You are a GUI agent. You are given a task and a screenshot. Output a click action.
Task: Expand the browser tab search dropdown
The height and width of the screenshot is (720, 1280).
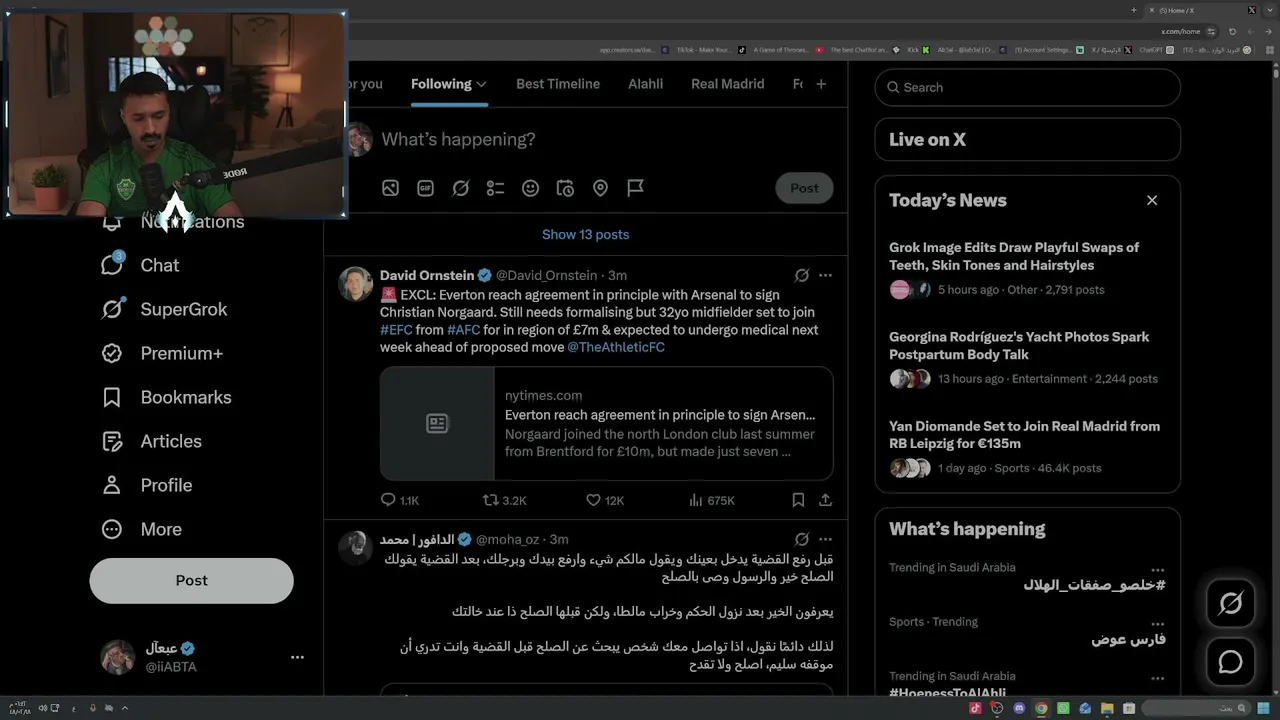pyautogui.click(x=1270, y=10)
